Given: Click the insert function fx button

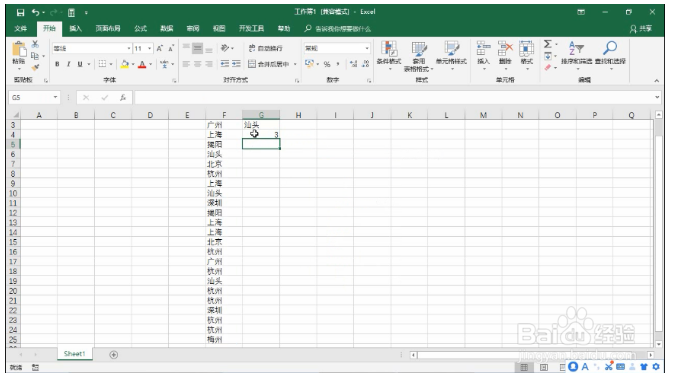Looking at the screenshot, I should (x=123, y=98).
